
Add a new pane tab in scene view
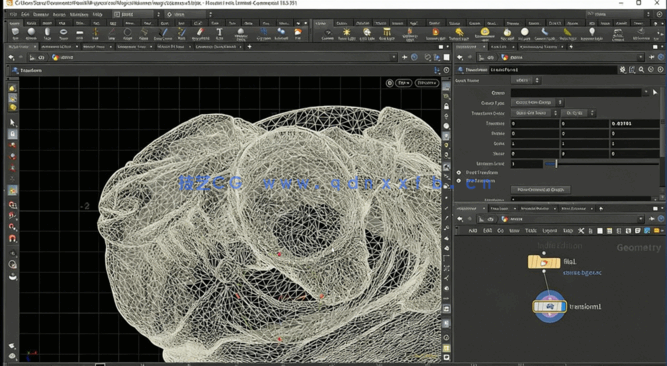(250, 46)
